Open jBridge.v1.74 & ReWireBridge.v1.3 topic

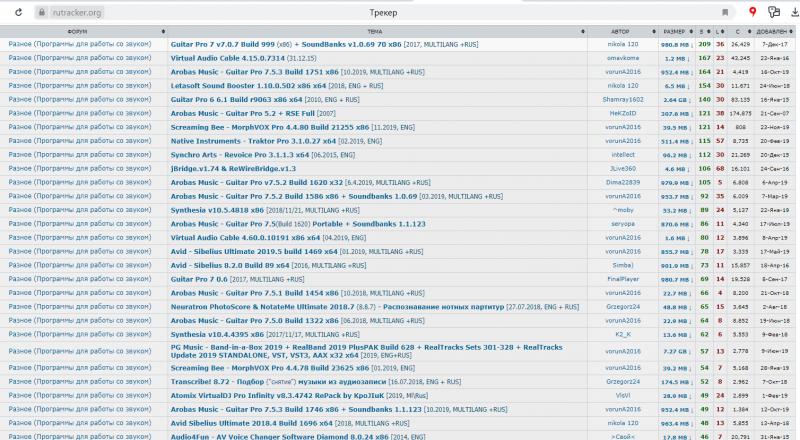(233, 168)
